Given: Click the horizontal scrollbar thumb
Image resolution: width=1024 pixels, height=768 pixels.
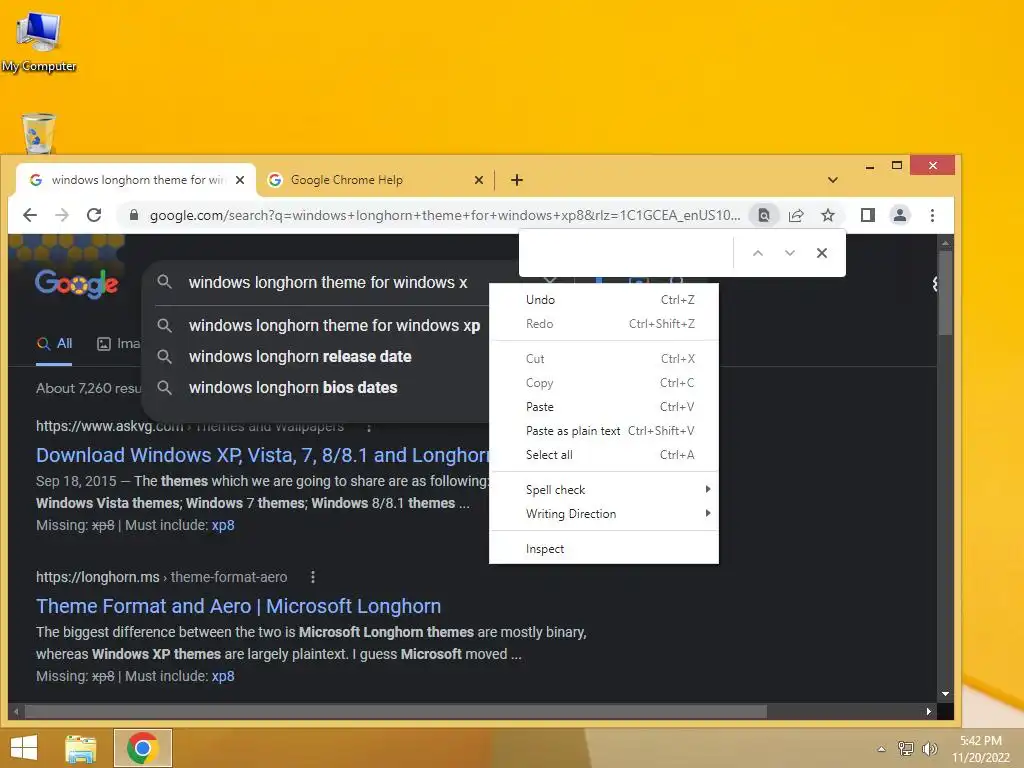Looking at the screenshot, I should 396,711.
